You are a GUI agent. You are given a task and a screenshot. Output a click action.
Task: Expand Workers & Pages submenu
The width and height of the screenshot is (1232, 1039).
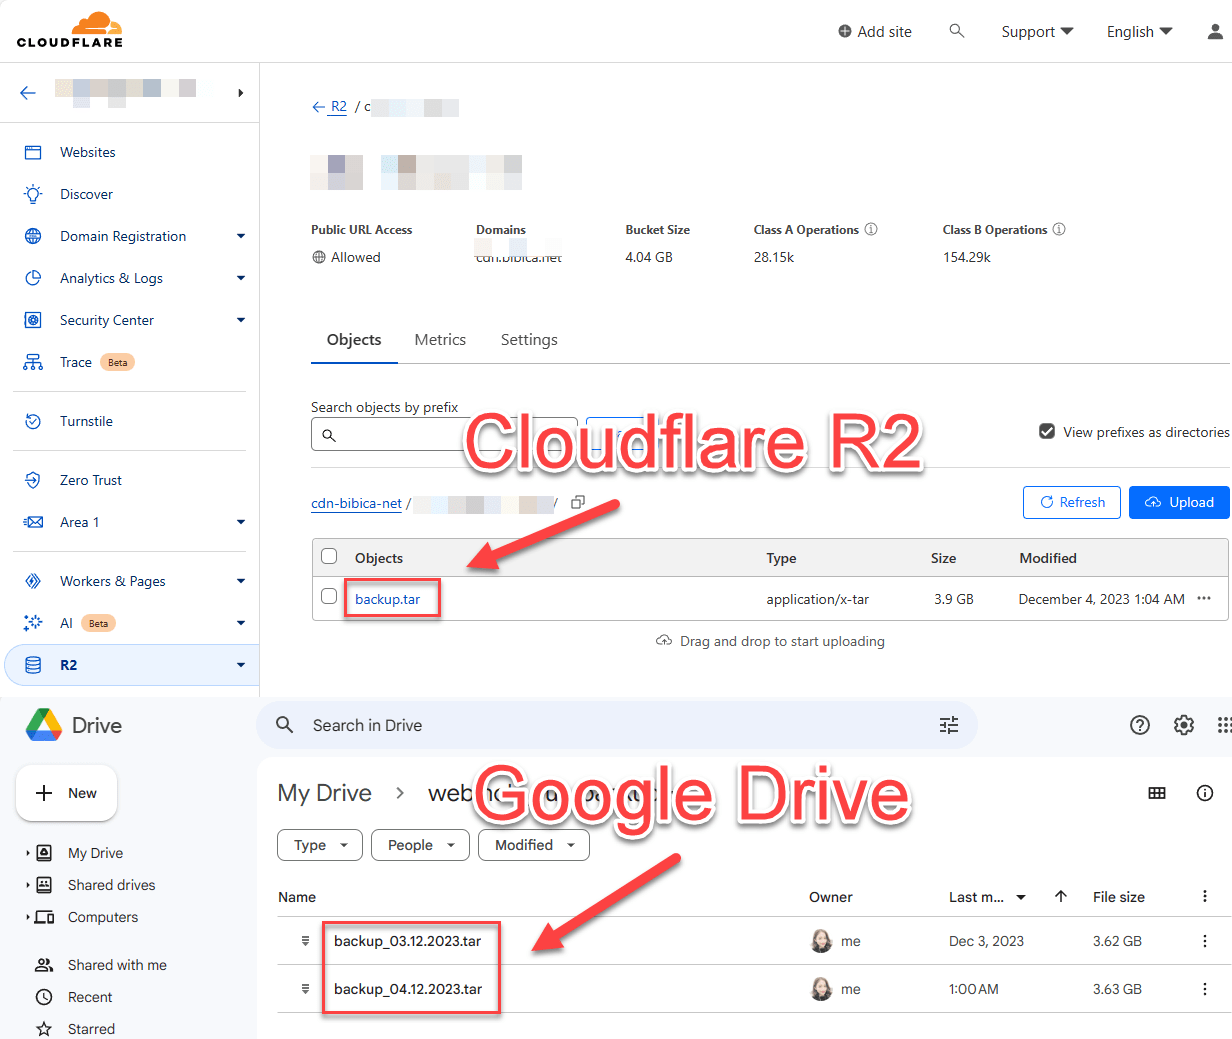point(240,581)
